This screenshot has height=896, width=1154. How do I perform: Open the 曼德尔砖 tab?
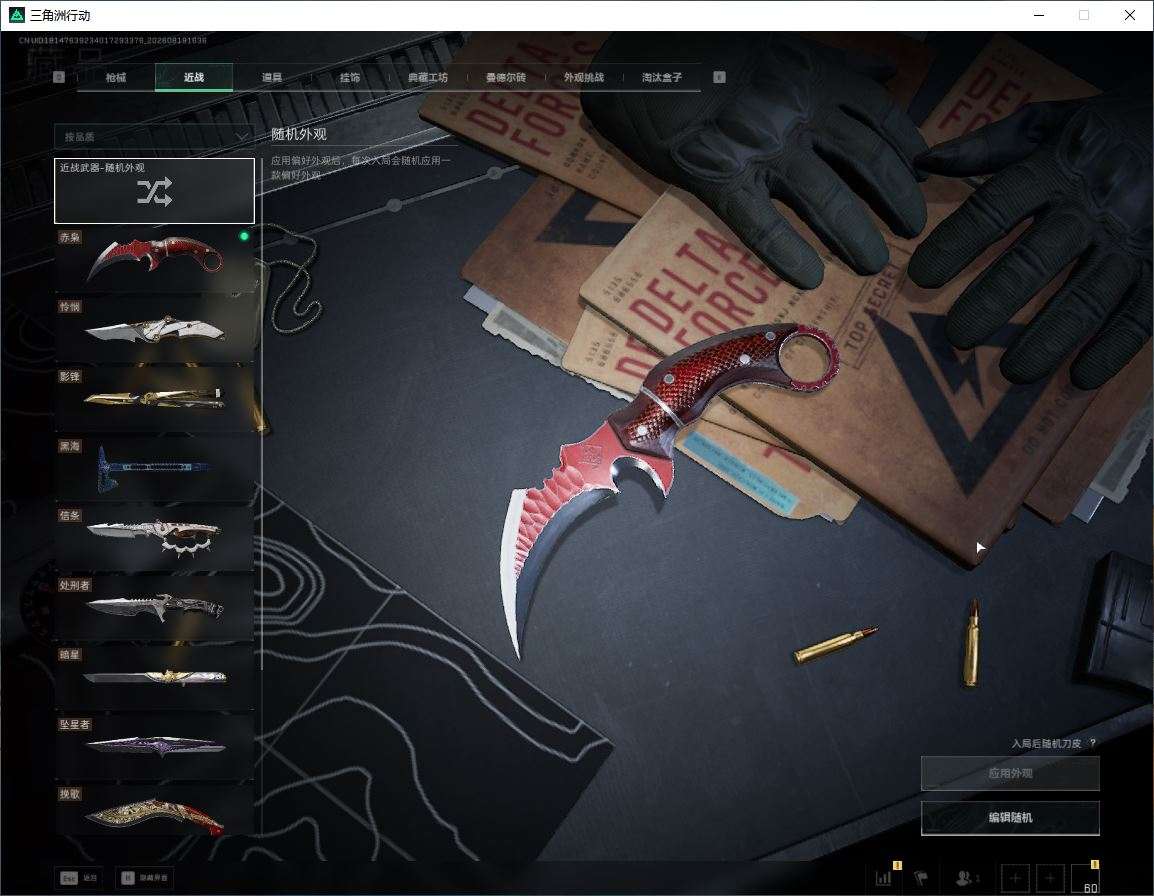(506, 77)
